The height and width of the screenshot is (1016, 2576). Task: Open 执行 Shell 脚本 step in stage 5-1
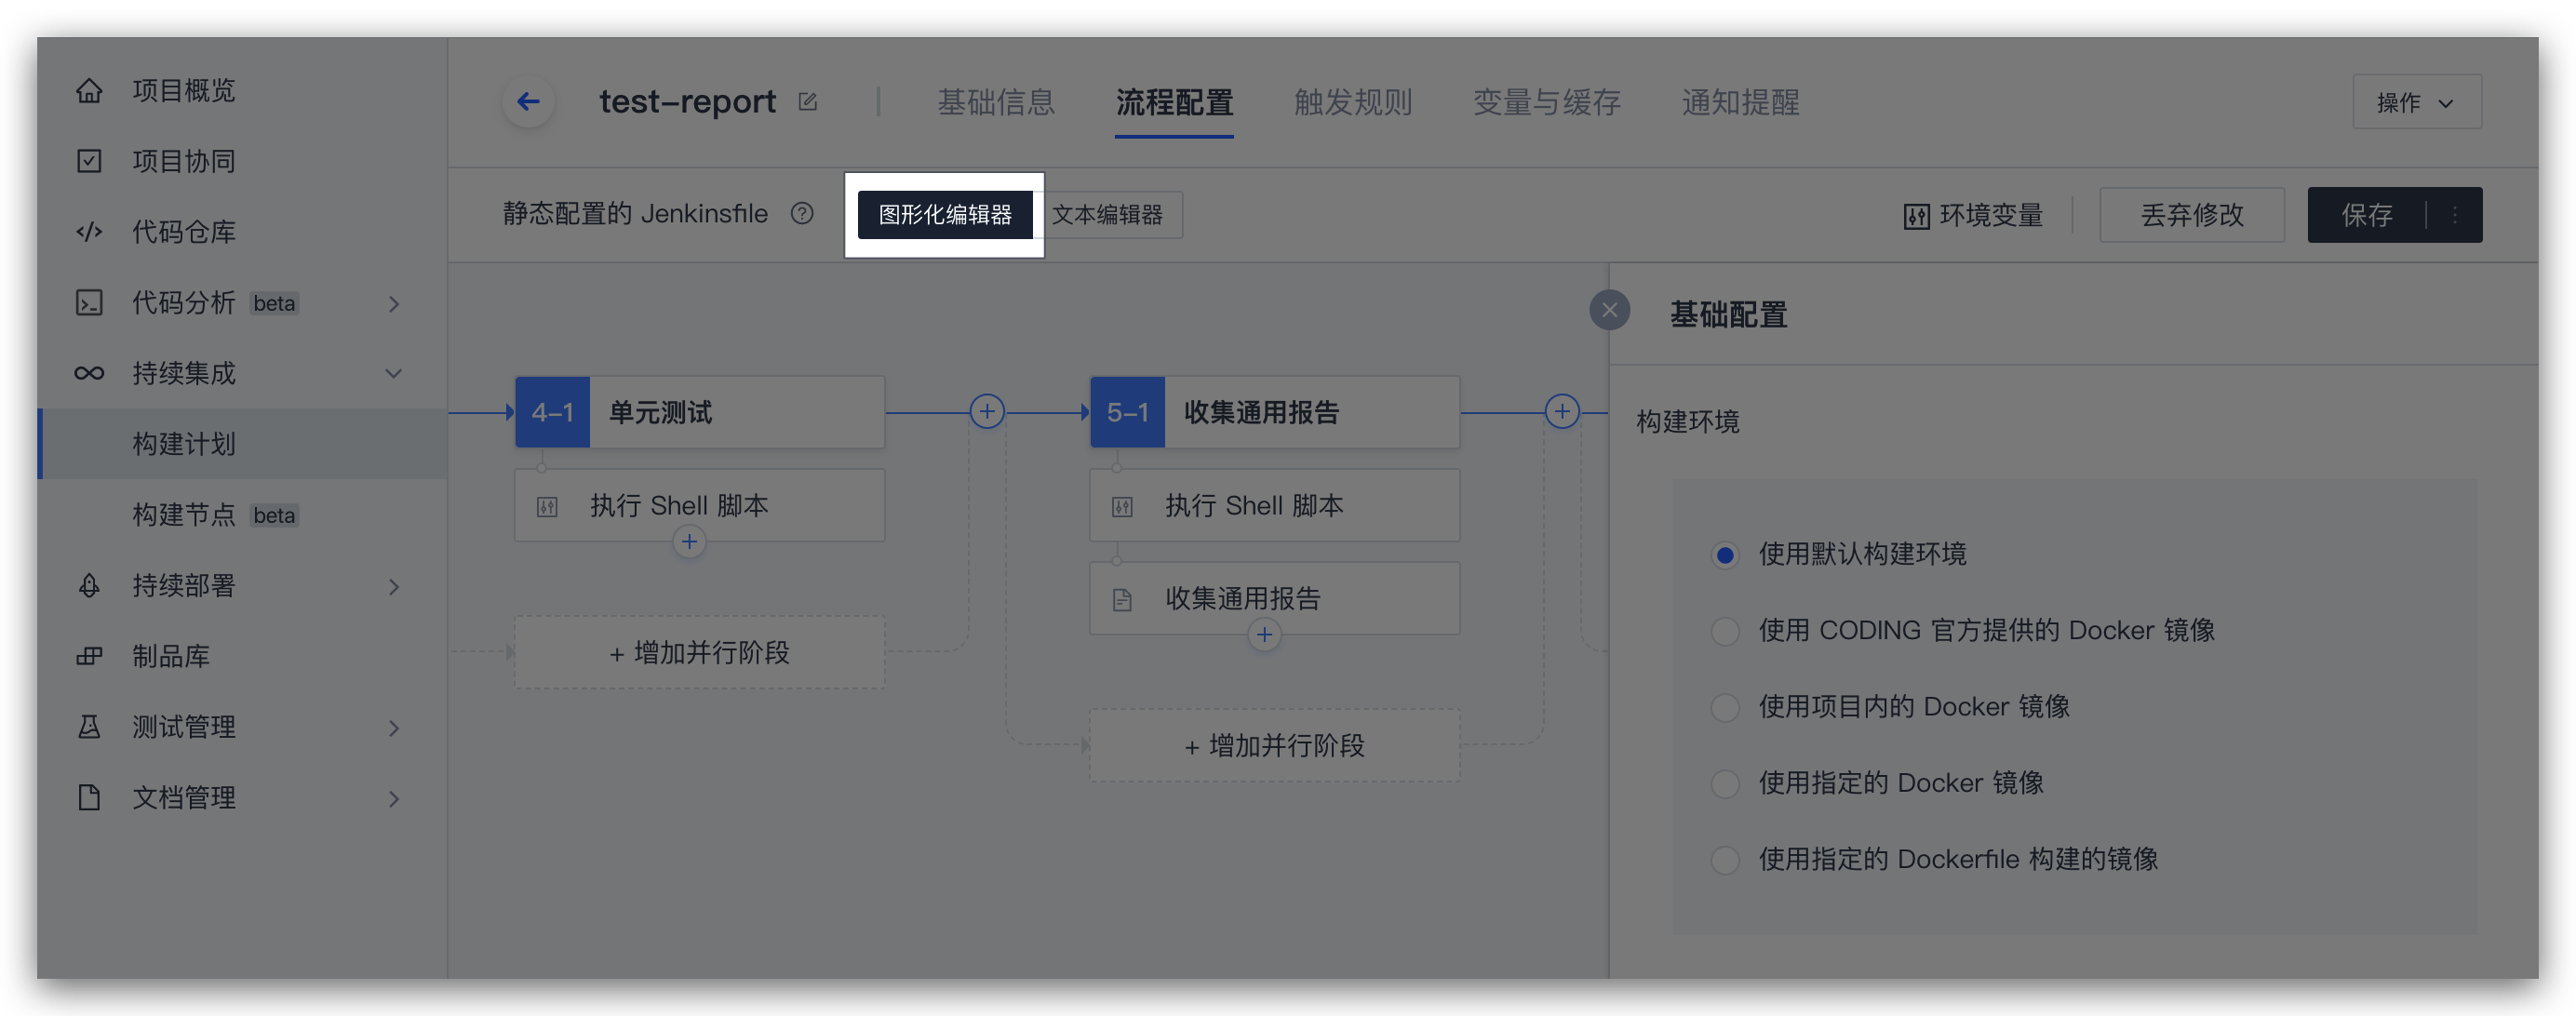click(1274, 506)
